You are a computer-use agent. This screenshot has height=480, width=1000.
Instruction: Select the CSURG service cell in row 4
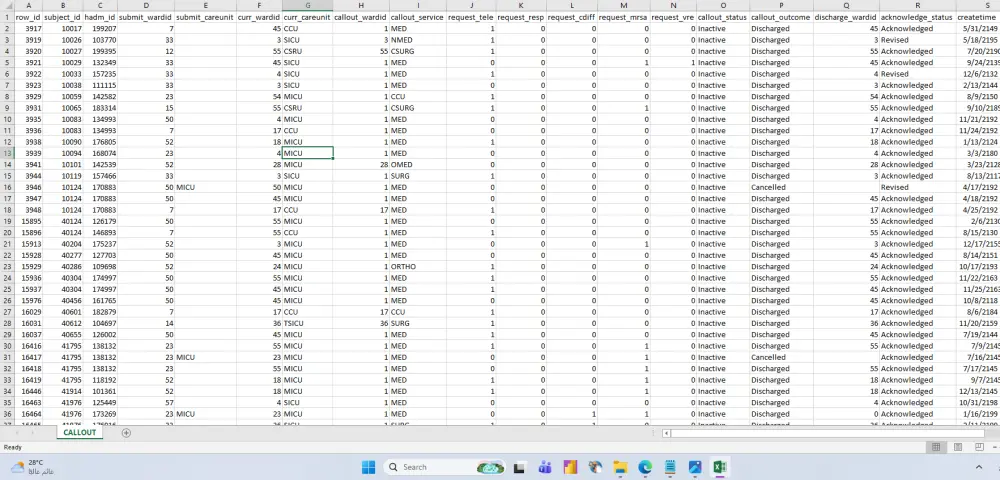click(x=418, y=51)
